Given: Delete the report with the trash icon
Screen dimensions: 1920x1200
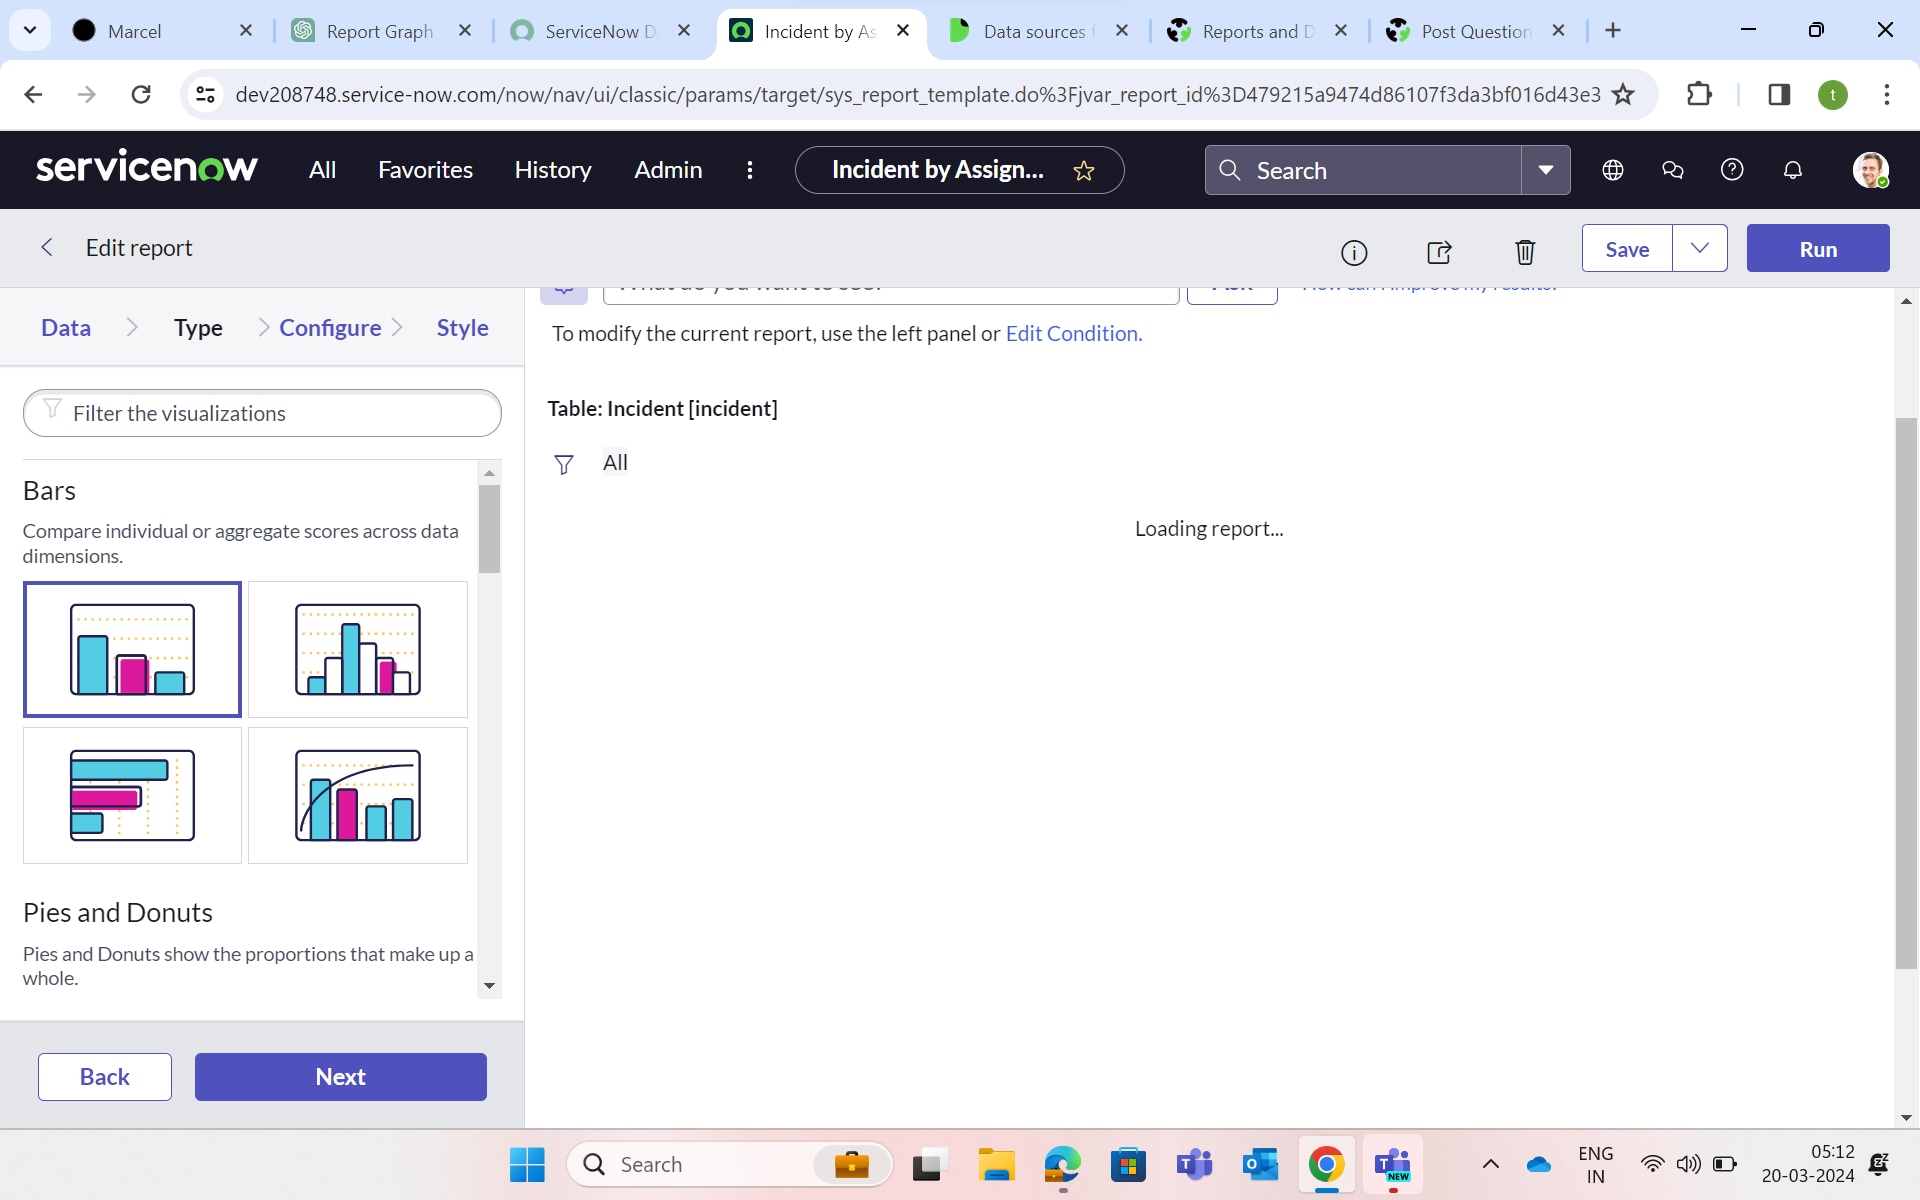Looking at the screenshot, I should (1524, 252).
